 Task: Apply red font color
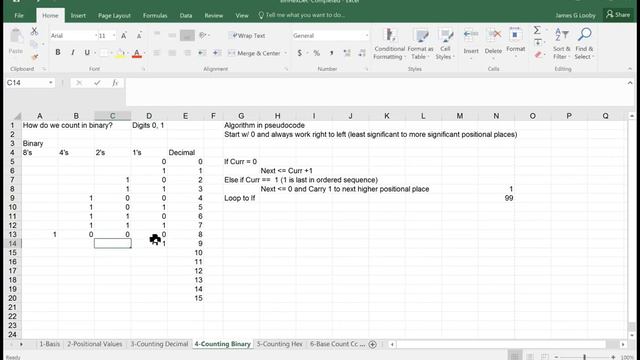pos(137,53)
